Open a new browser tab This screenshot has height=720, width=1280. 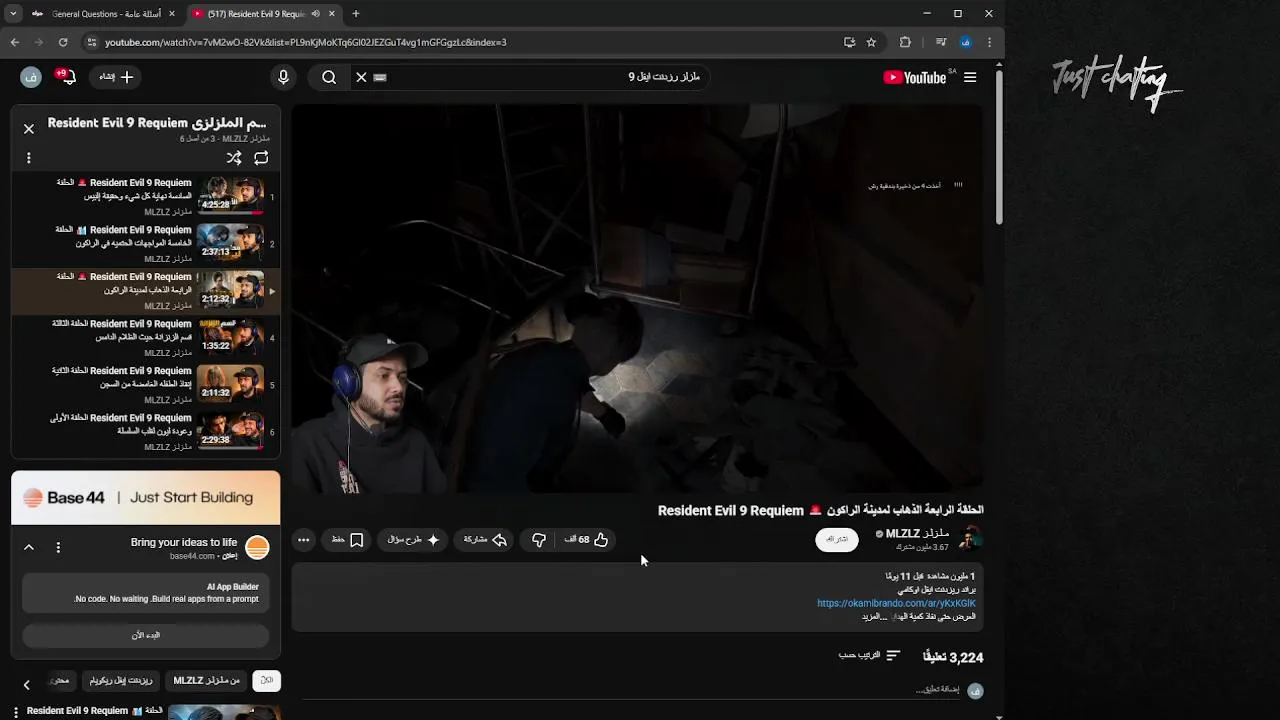point(355,14)
